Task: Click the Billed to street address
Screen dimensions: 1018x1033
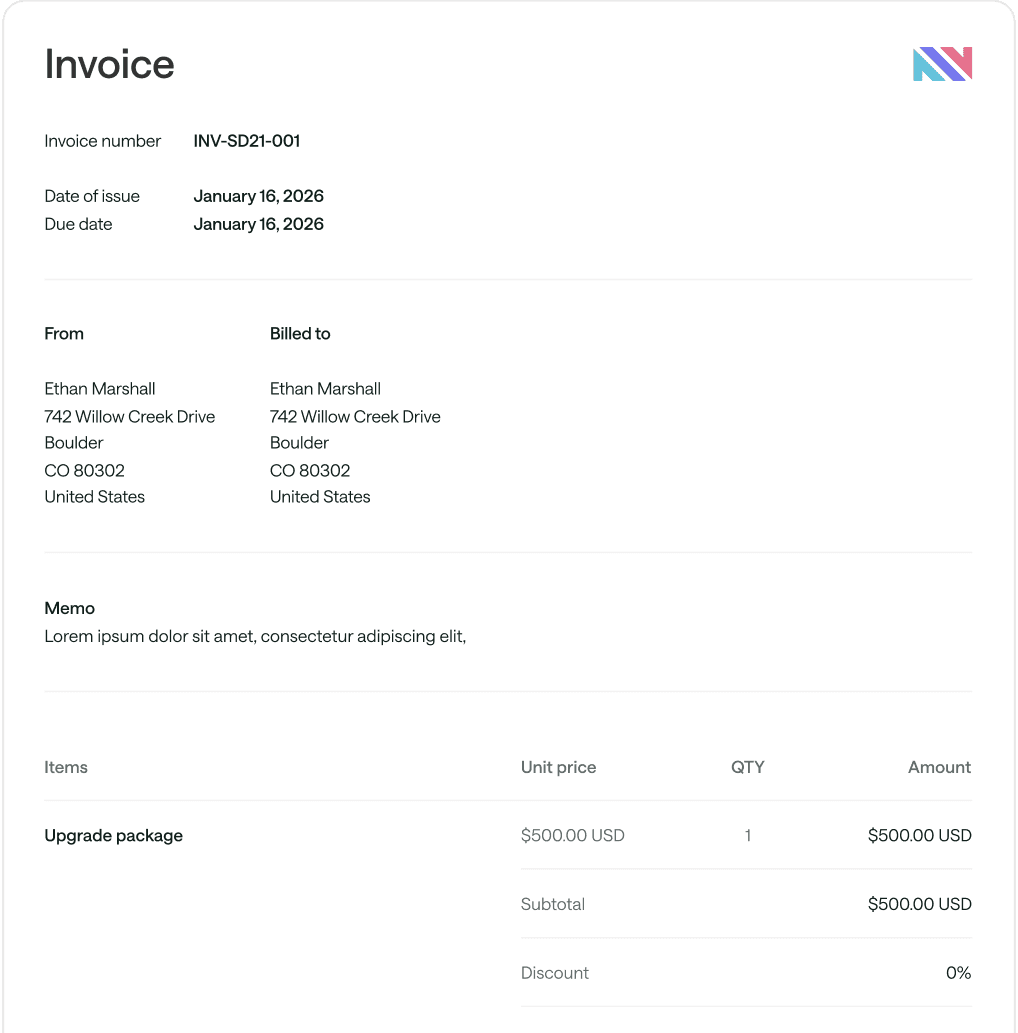Action: (355, 416)
